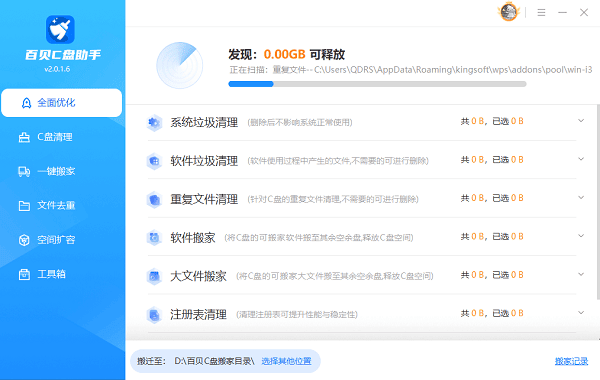Click the 大文件搬家 row icon
The image size is (600, 380).
(x=154, y=276)
